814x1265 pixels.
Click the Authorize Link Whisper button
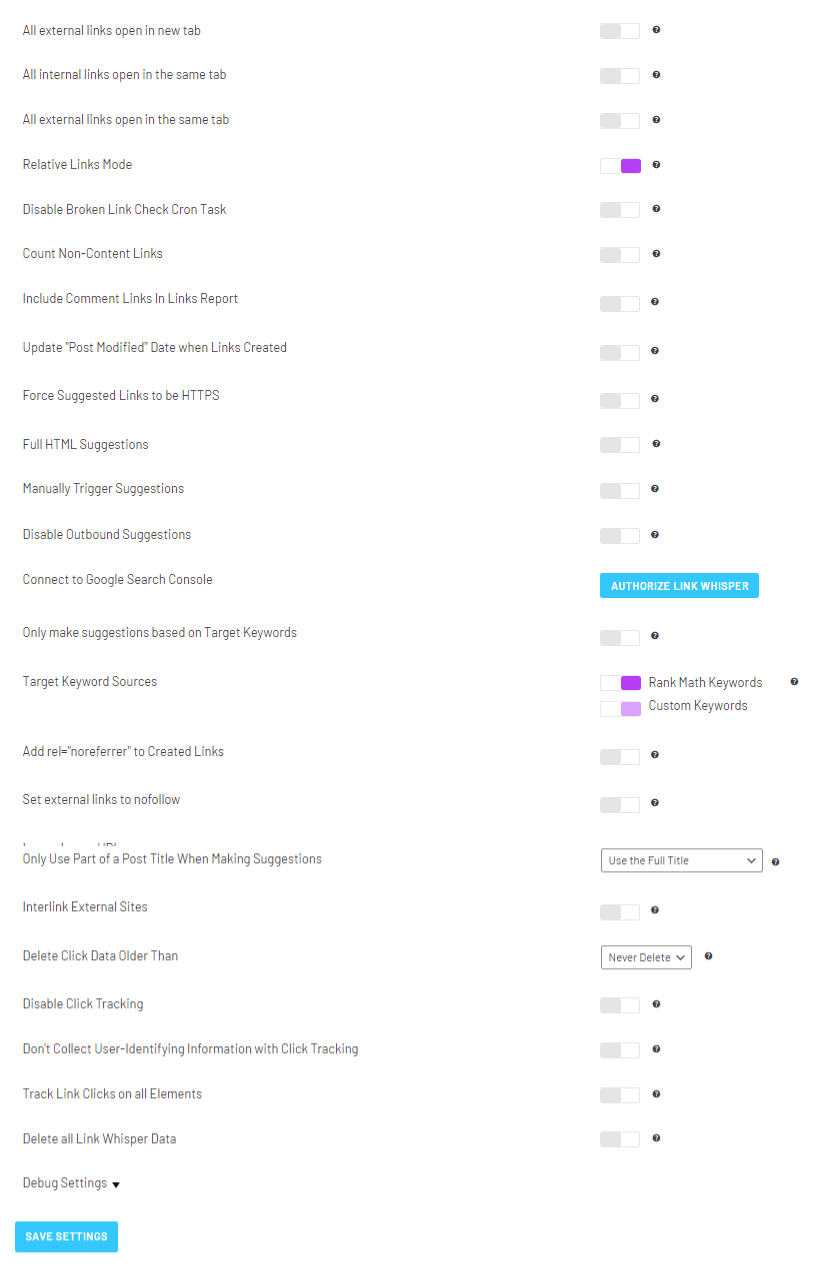(679, 585)
